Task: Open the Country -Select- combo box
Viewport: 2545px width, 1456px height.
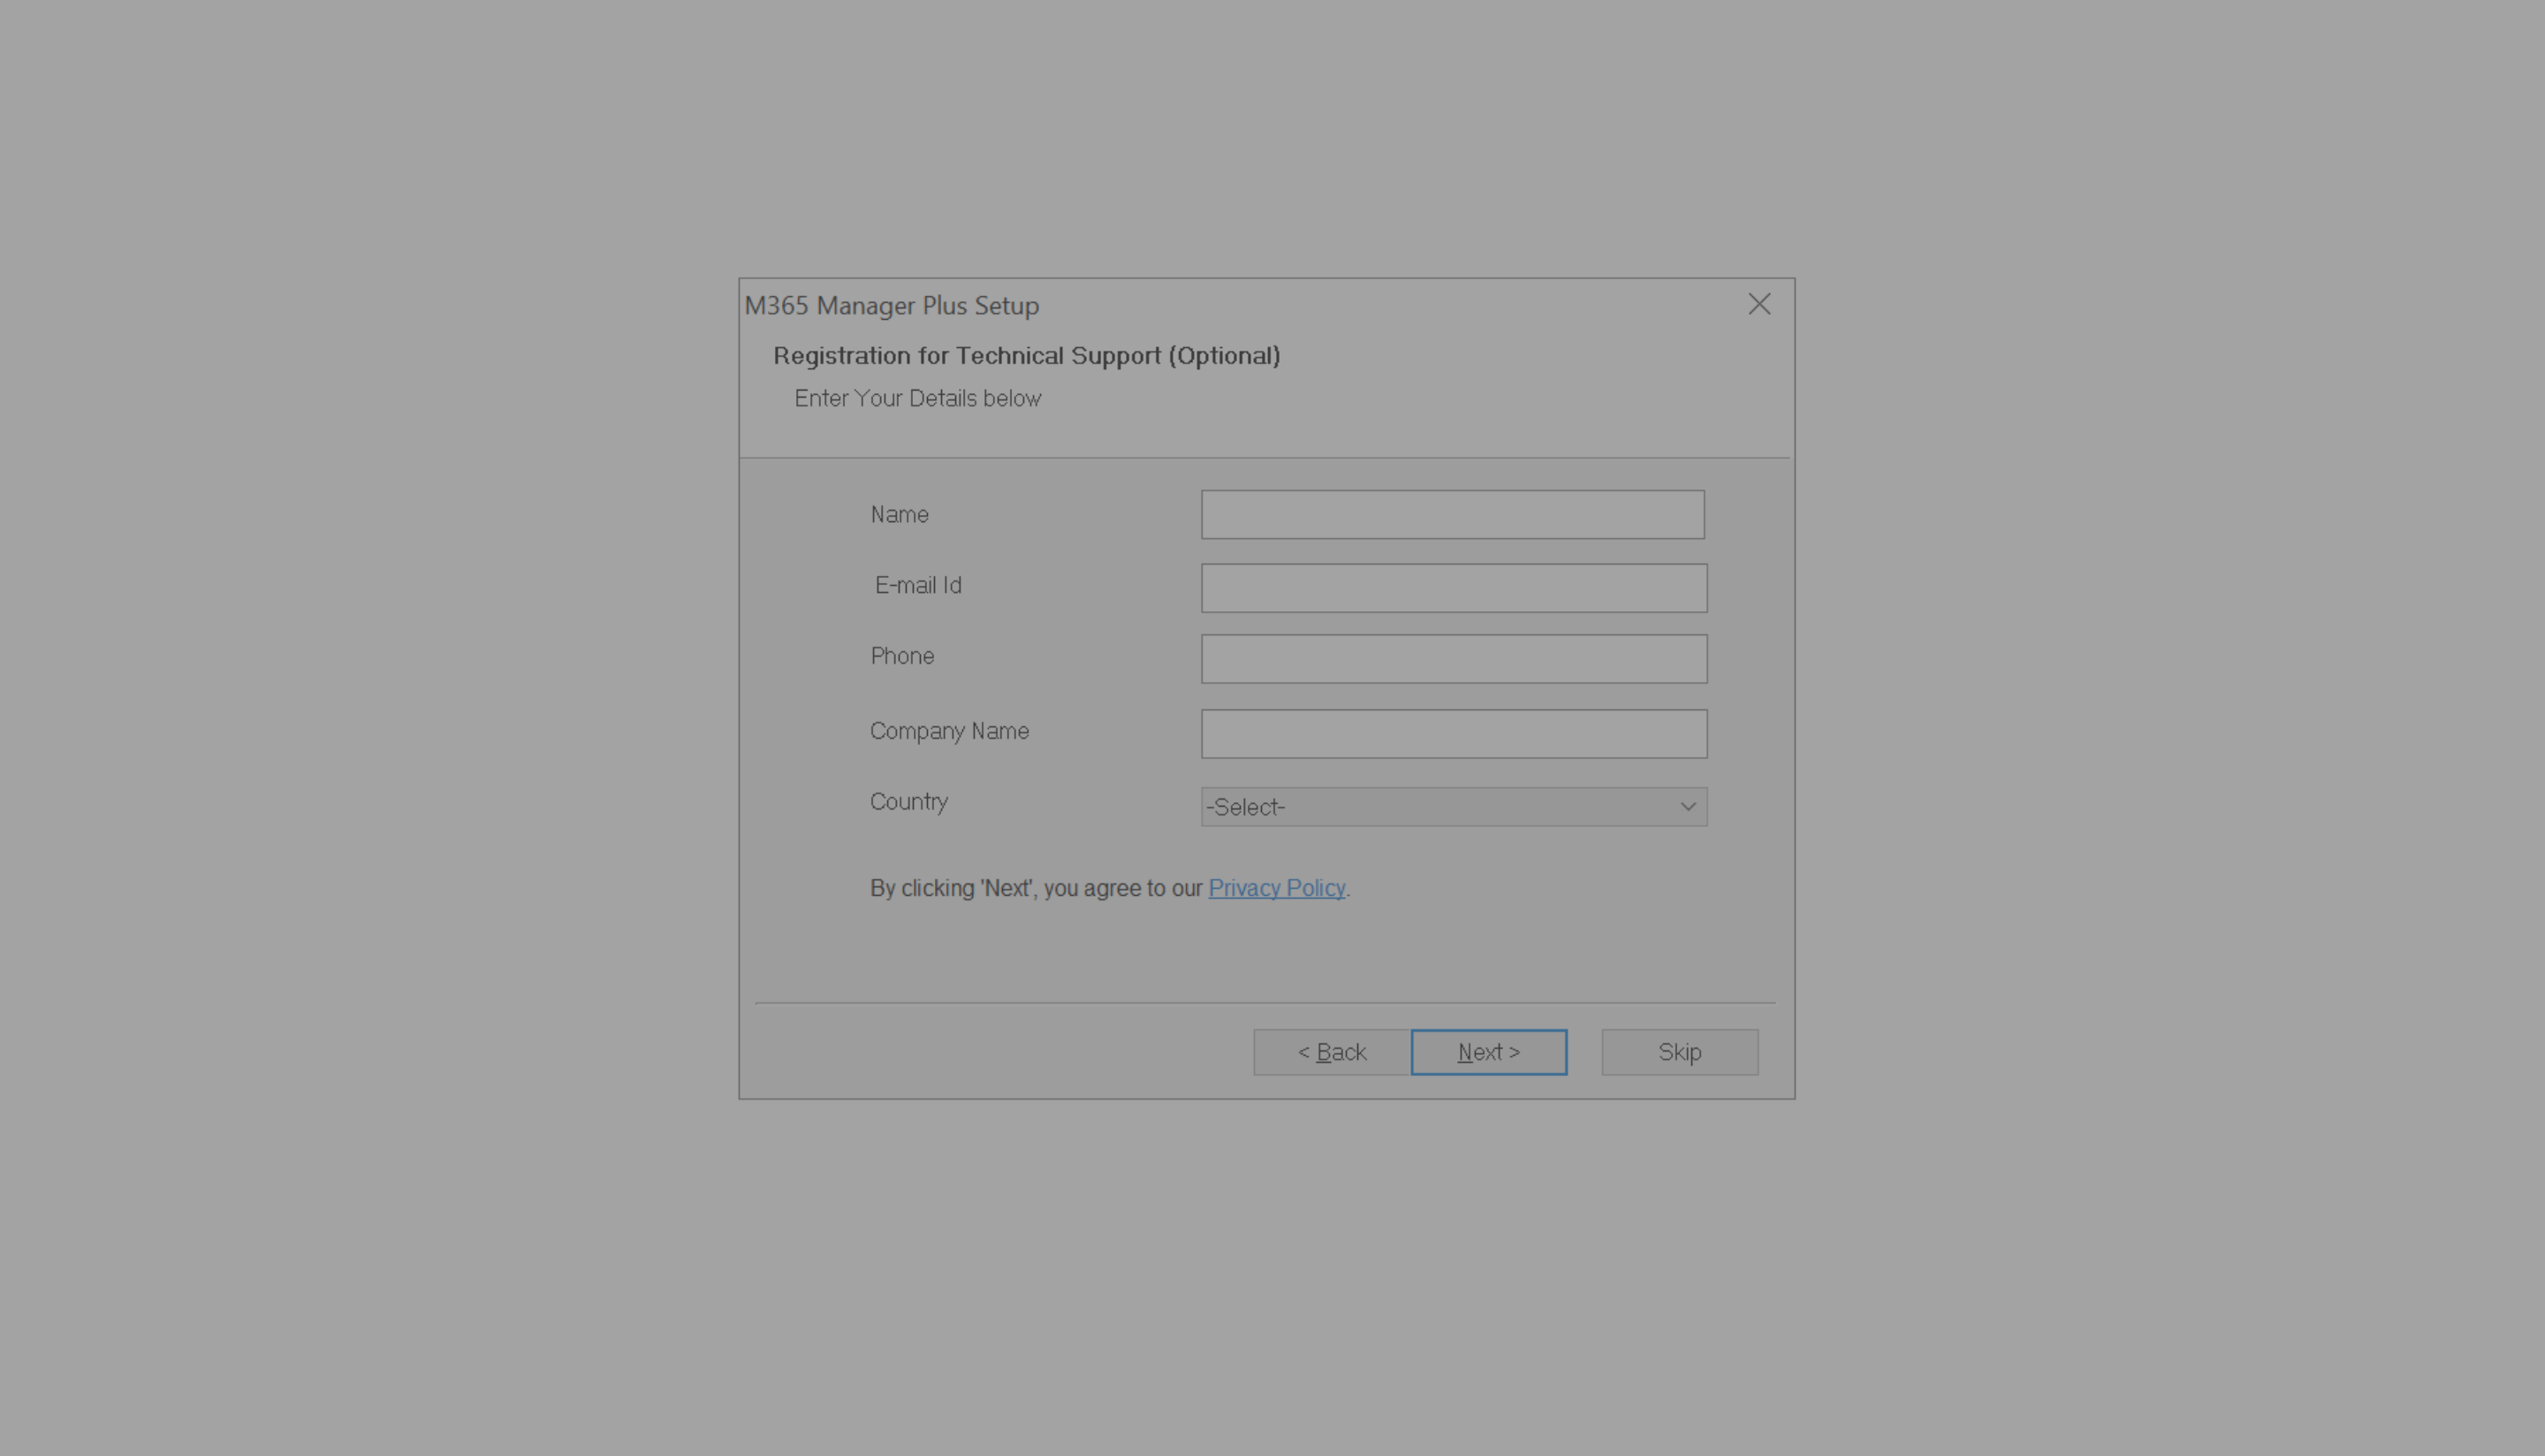Action: tap(1440, 807)
